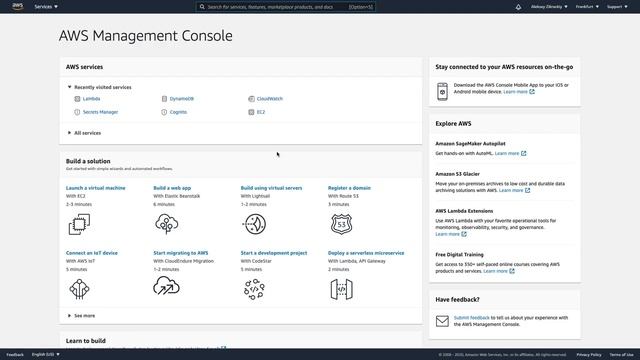
Task: Click the CloudWatch service icon
Action: [x=251, y=99]
